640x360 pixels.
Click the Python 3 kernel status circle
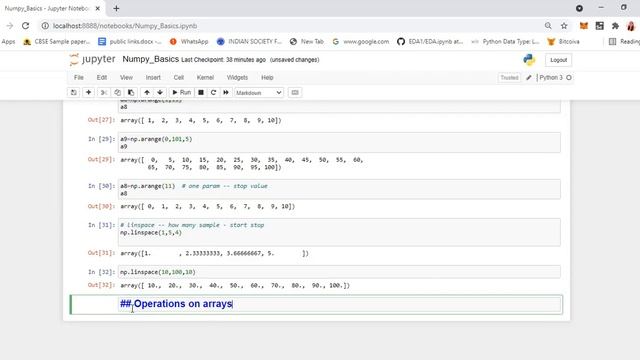(569, 78)
